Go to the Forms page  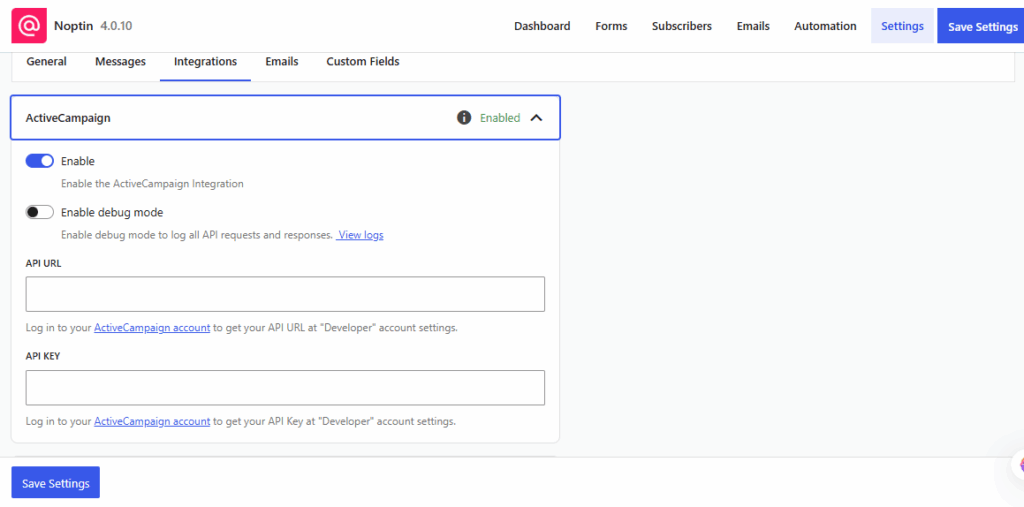pos(611,26)
